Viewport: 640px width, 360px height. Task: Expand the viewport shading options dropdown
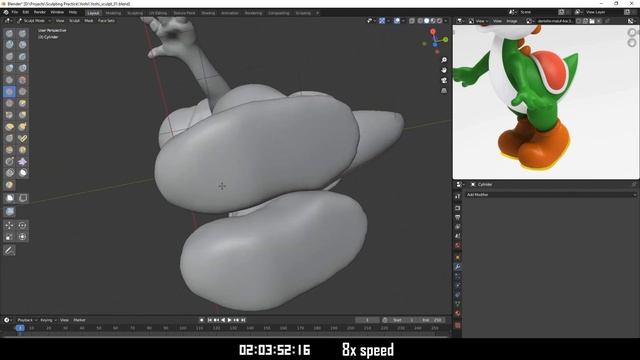[446, 21]
